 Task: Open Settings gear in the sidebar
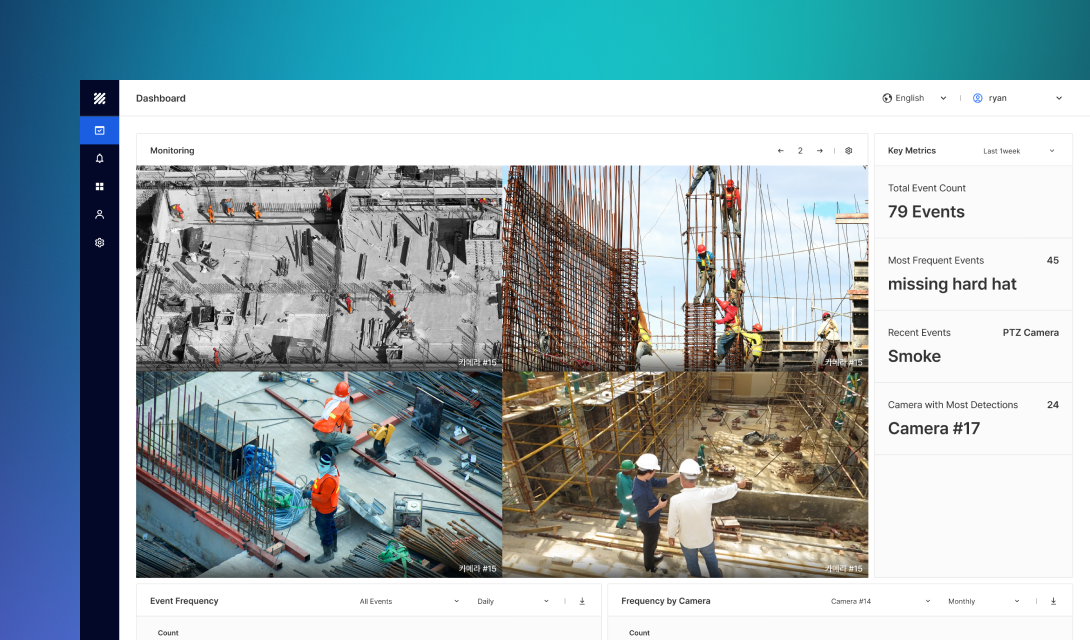[x=99, y=242]
